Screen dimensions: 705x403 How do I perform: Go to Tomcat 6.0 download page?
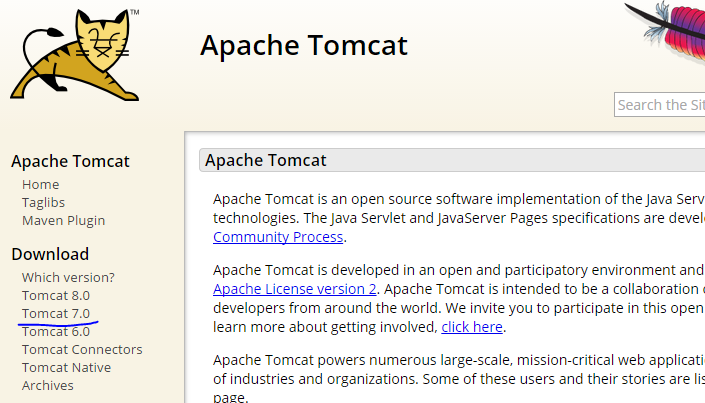[x=56, y=331]
